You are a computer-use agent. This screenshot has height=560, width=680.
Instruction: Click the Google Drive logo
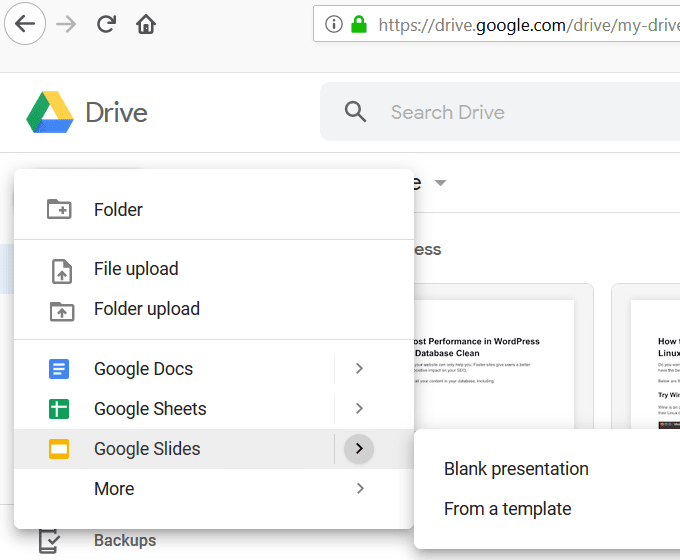coord(50,112)
